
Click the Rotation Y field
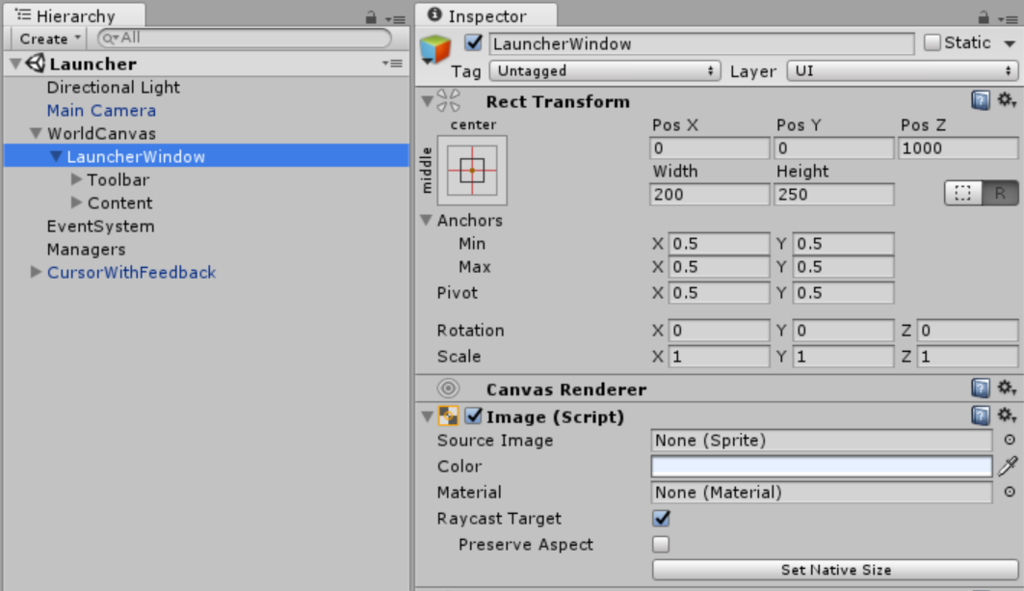[843, 330]
